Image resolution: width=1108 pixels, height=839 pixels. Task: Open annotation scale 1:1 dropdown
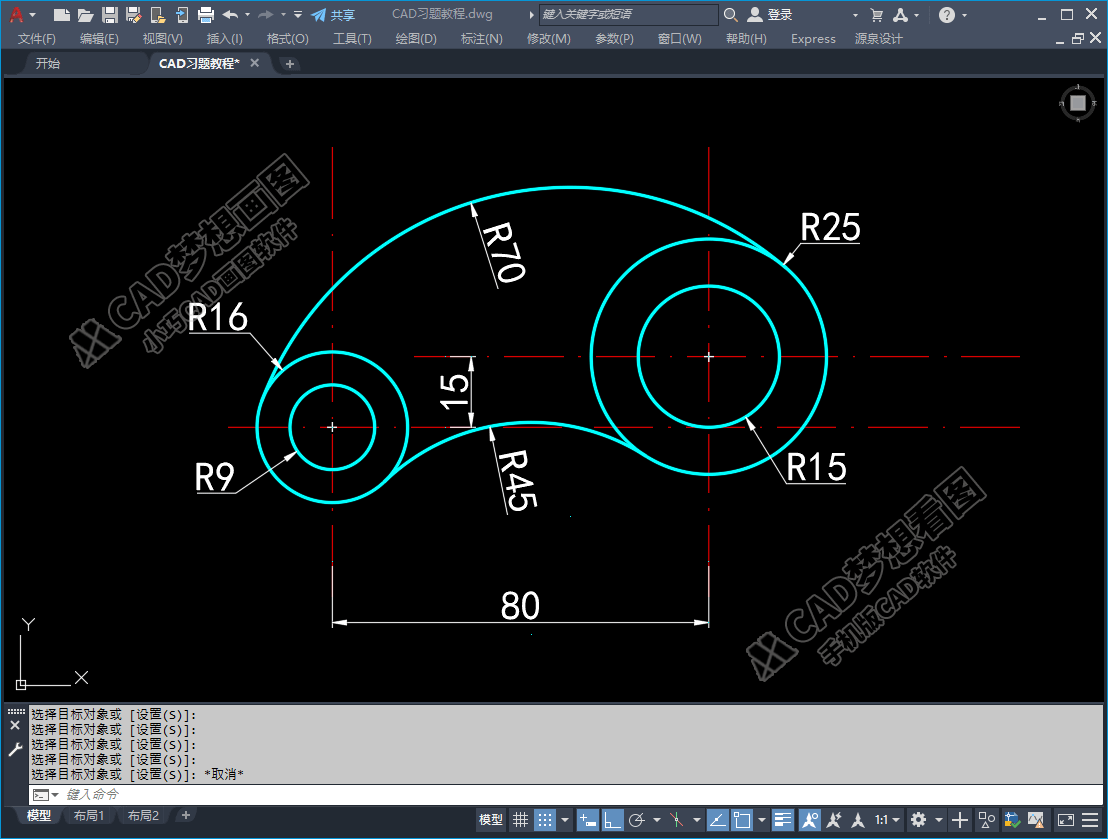[x=887, y=820]
